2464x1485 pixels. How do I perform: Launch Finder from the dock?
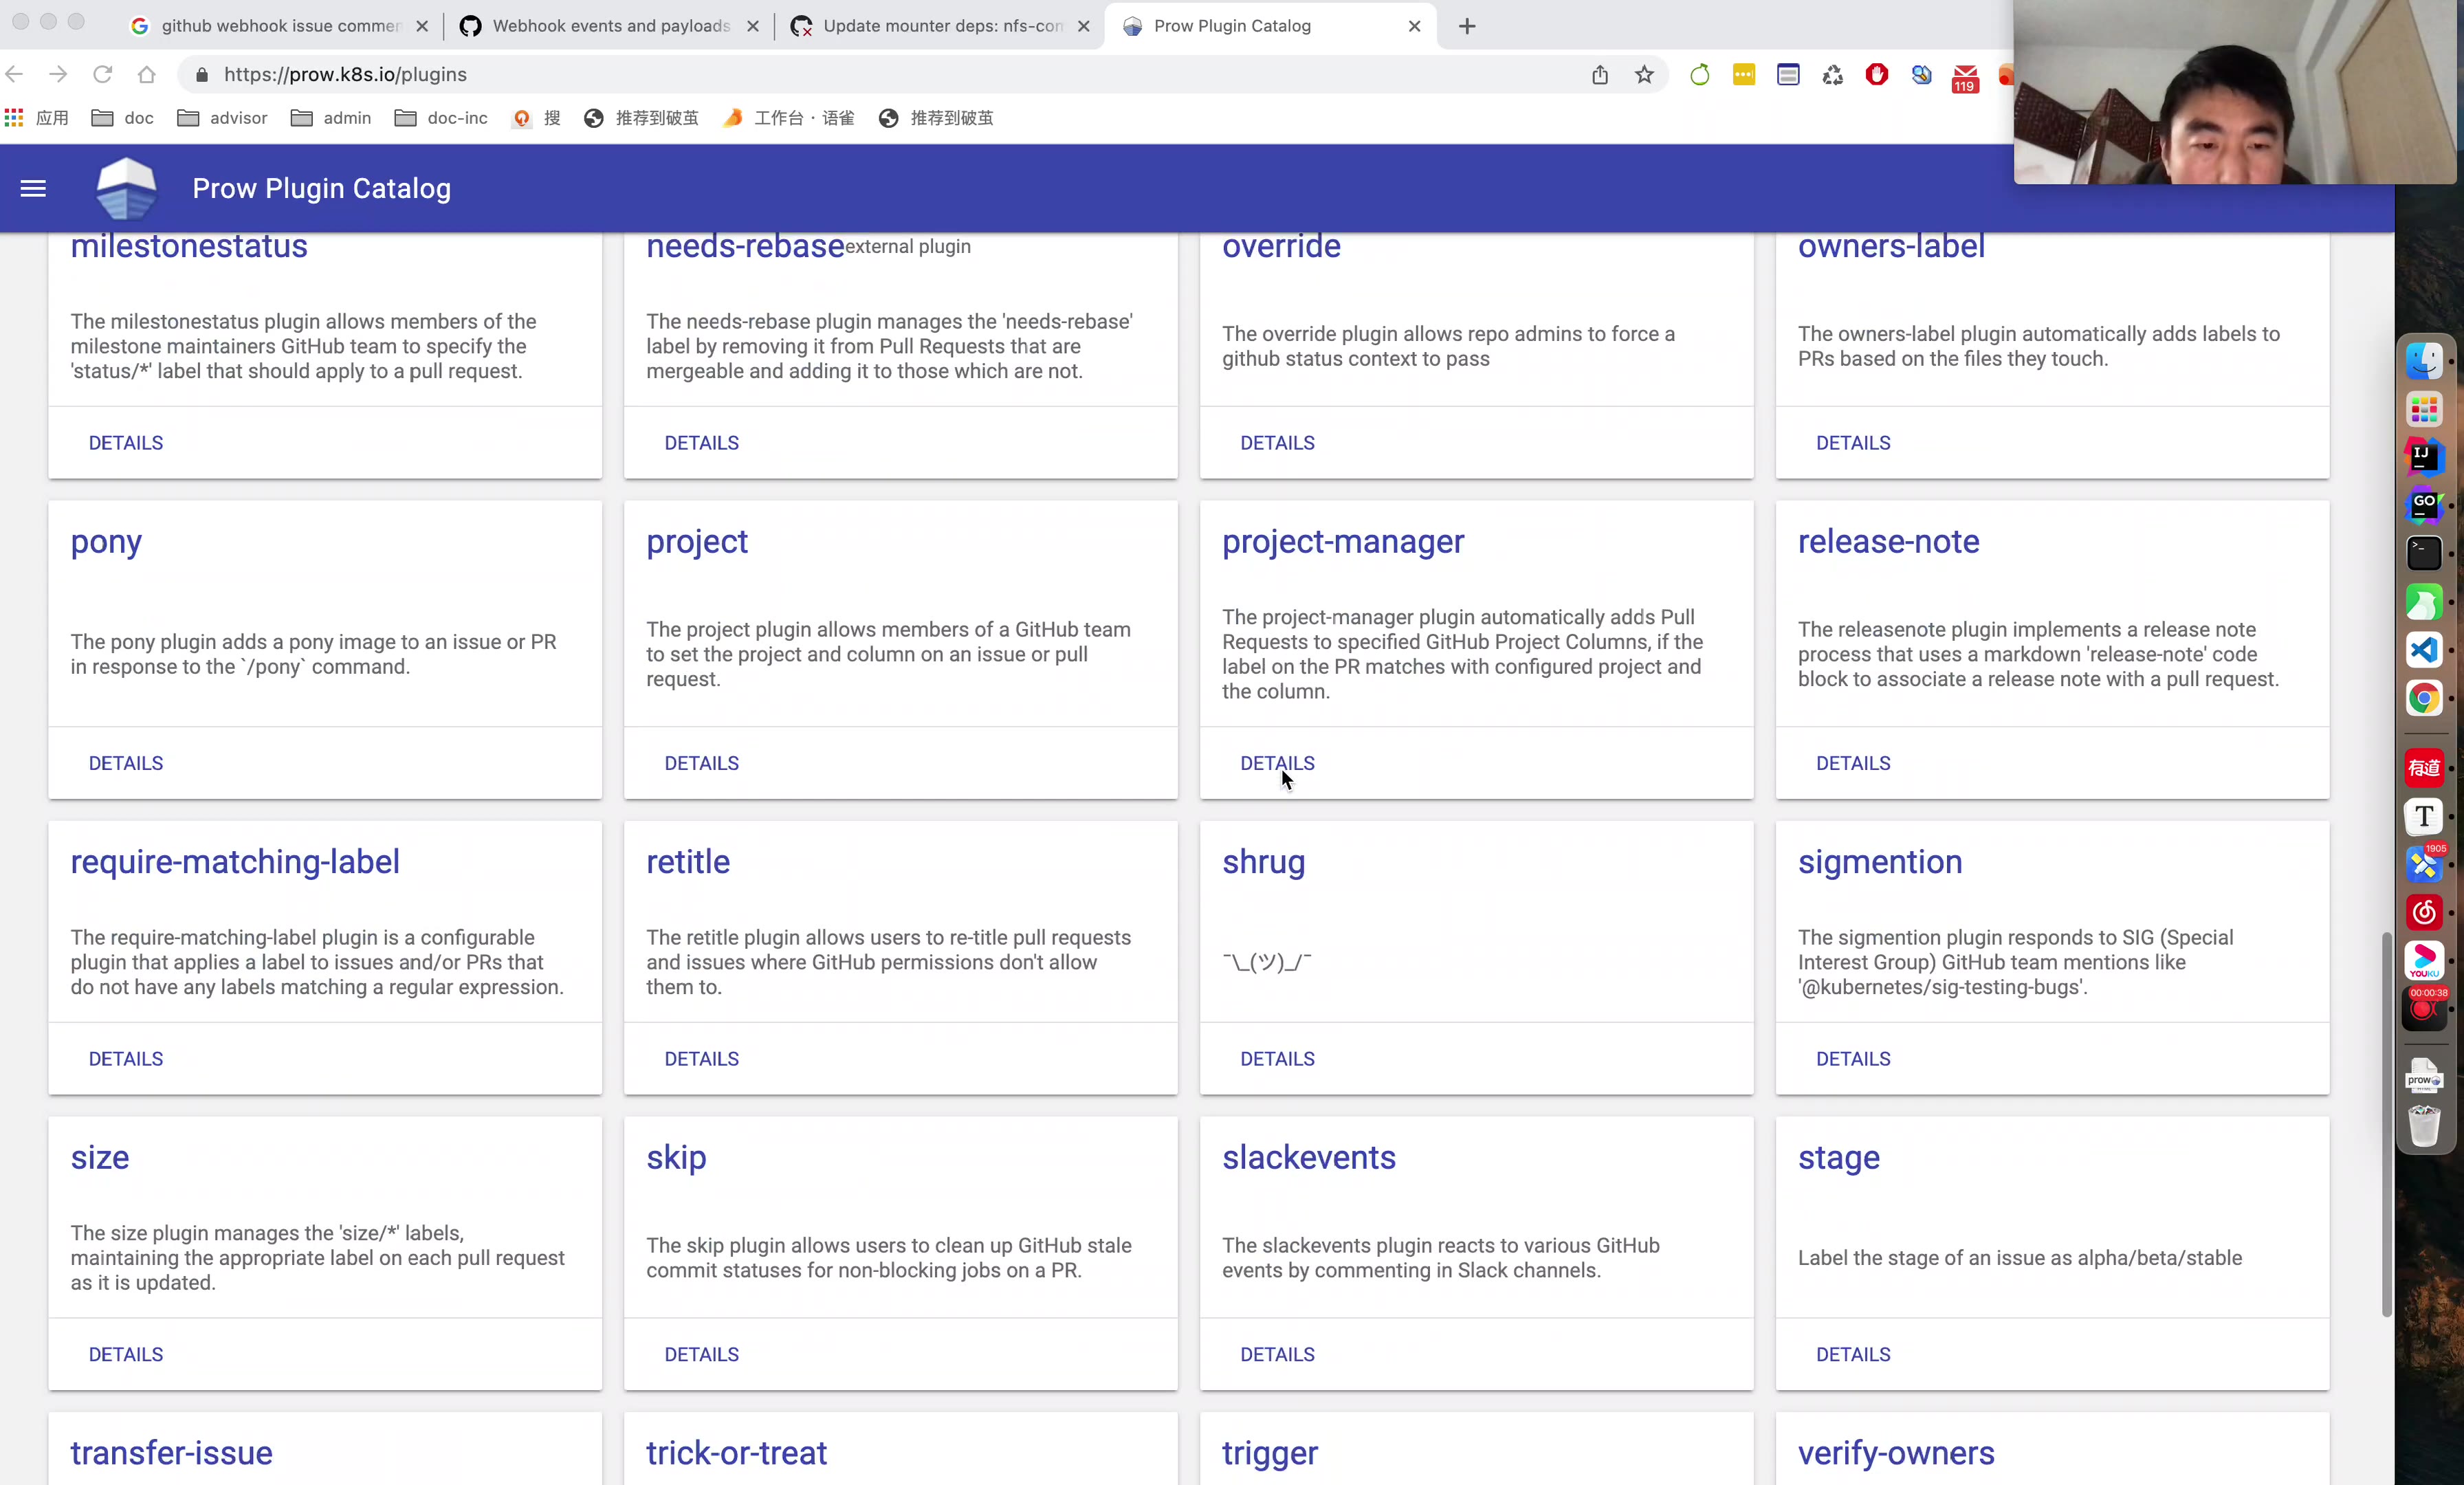pyautogui.click(x=2423, y=361)
